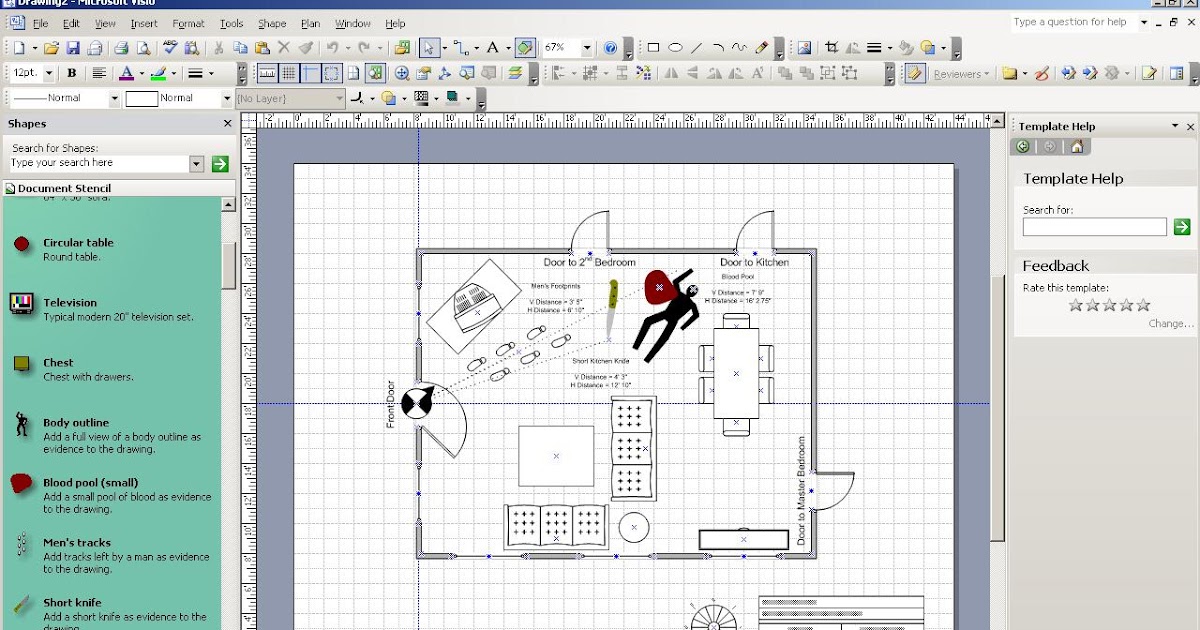The width and height of the screenshot is (1200, 630).
Task: Toggle the Guides display button
Action: pyautogui.click(x=311, y=73)
